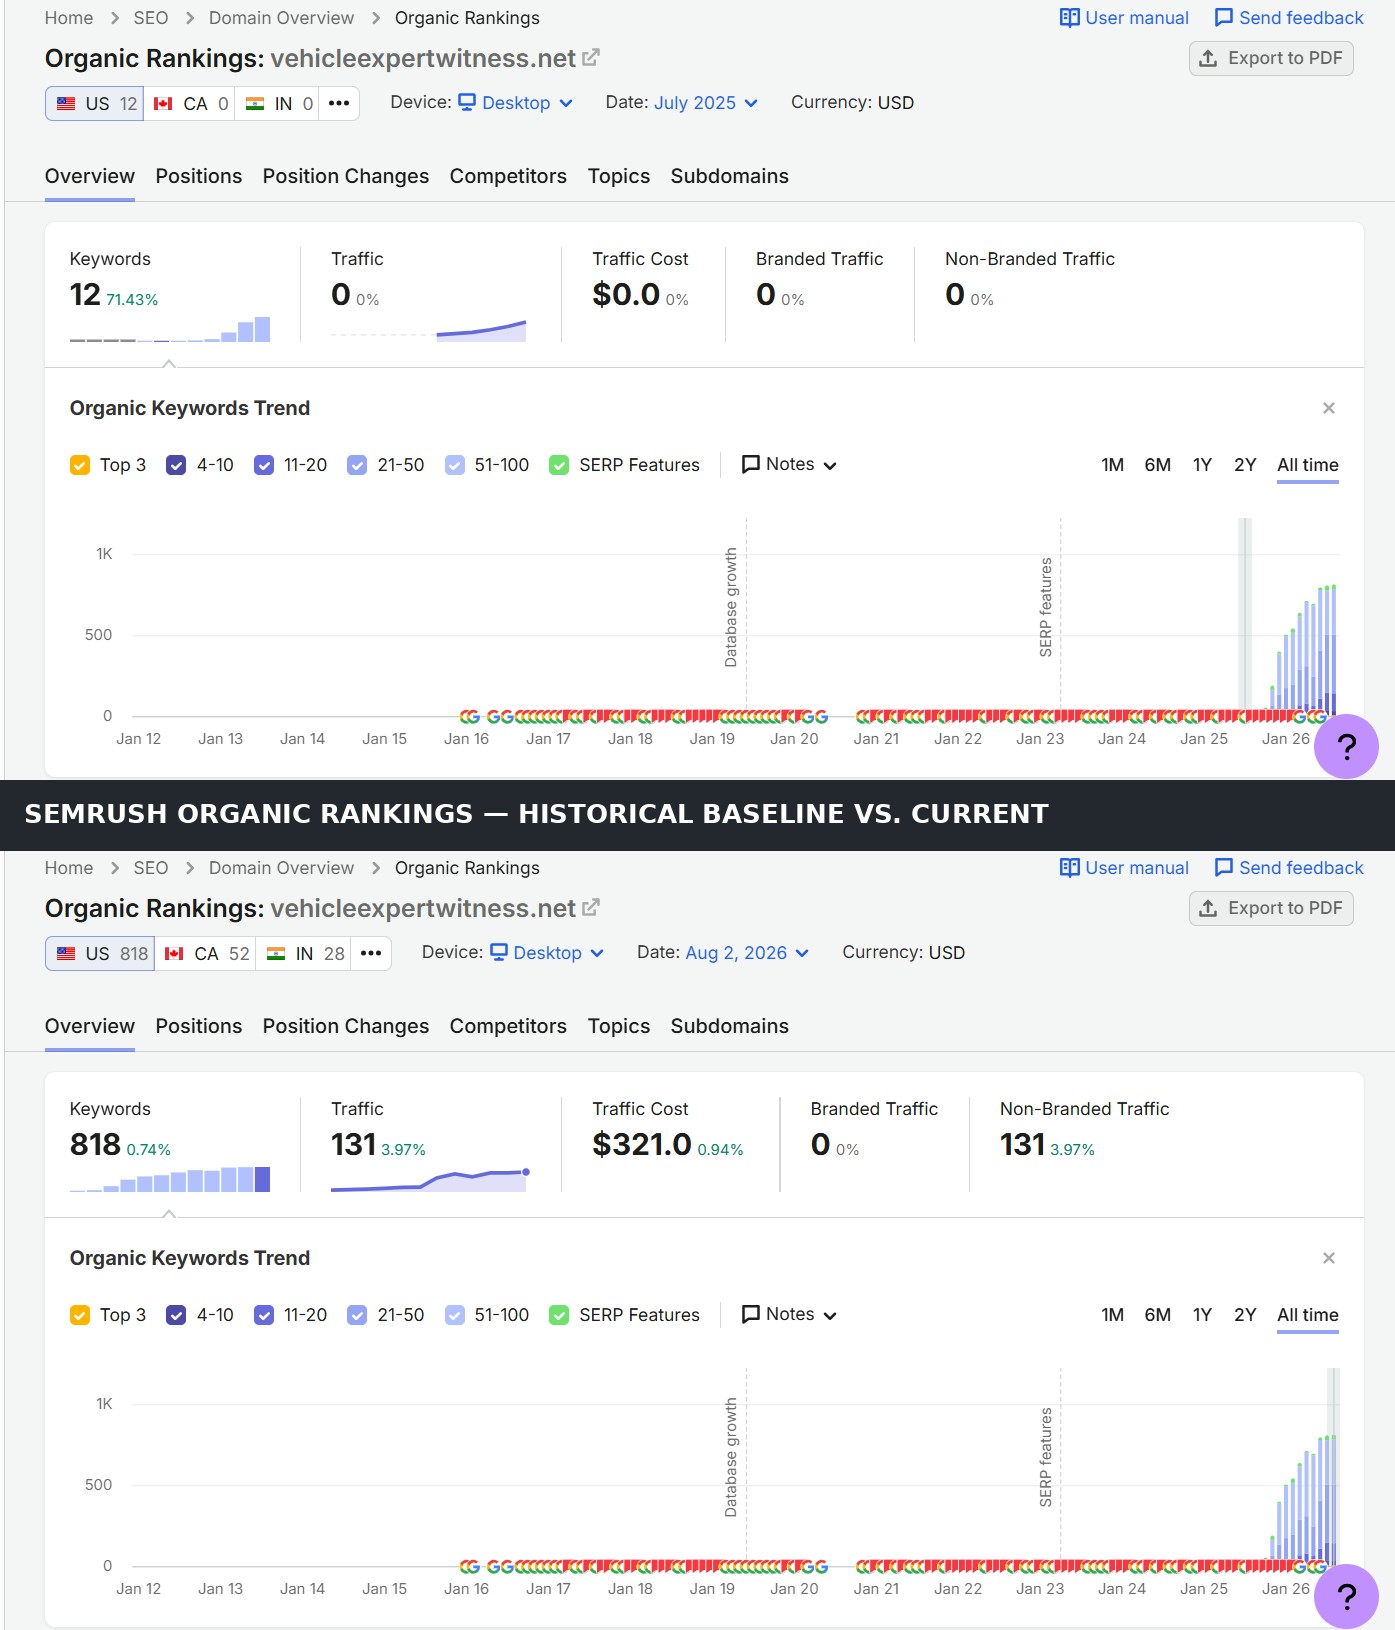Click the purple help question mark in bottom panel
Screen dimensions: 1395x1630
[x=1346, y=1596]
